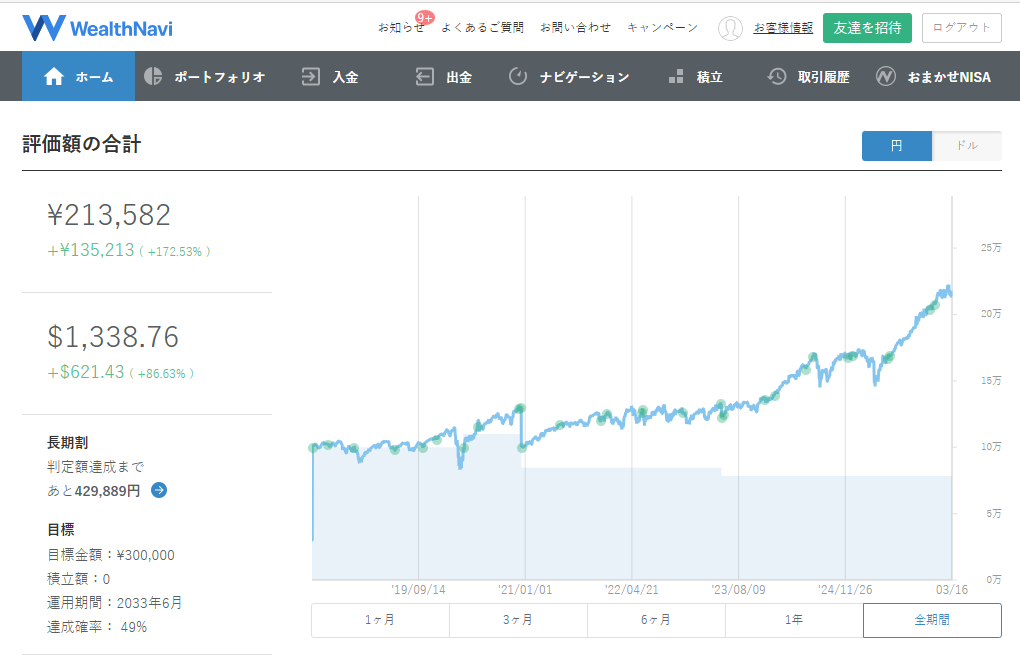Open the ポートフォリオ pie chart menu
Image resolution: width=1020 pixels, height=656 pixels.
[205, 77]
